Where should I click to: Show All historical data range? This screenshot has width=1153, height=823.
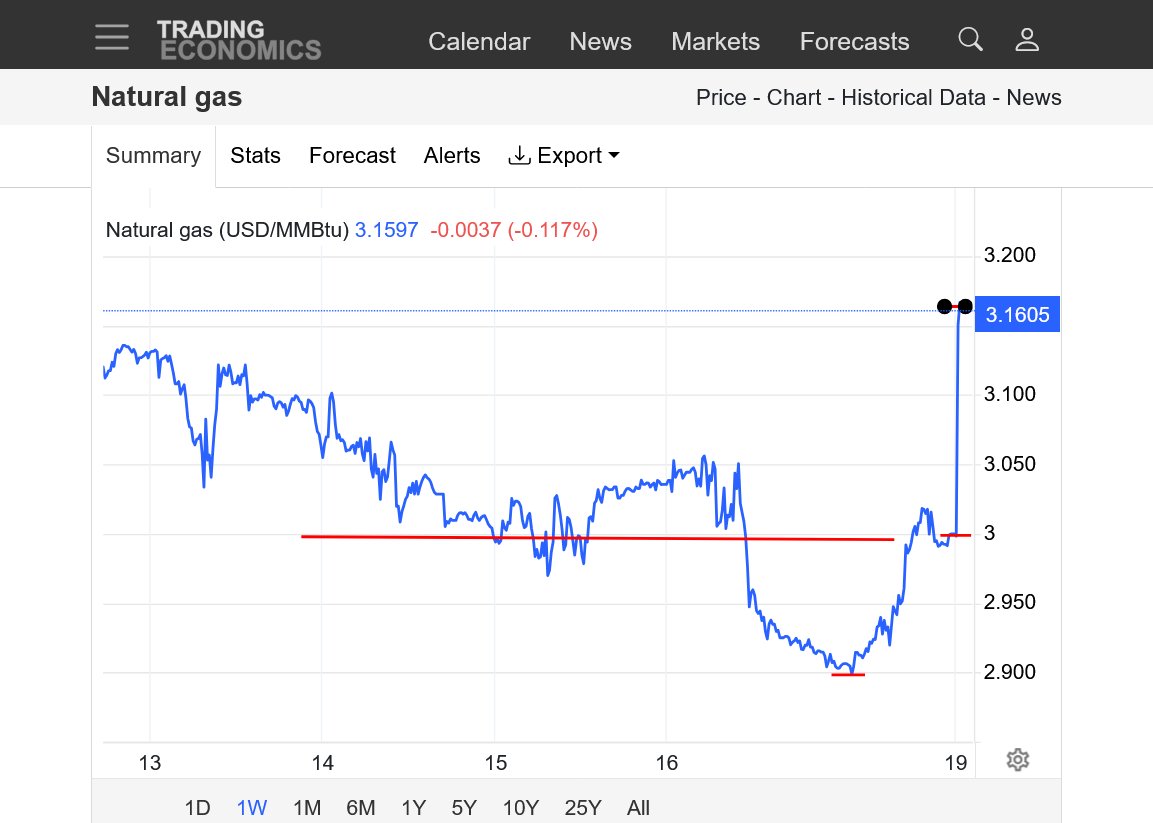point(638,808)
